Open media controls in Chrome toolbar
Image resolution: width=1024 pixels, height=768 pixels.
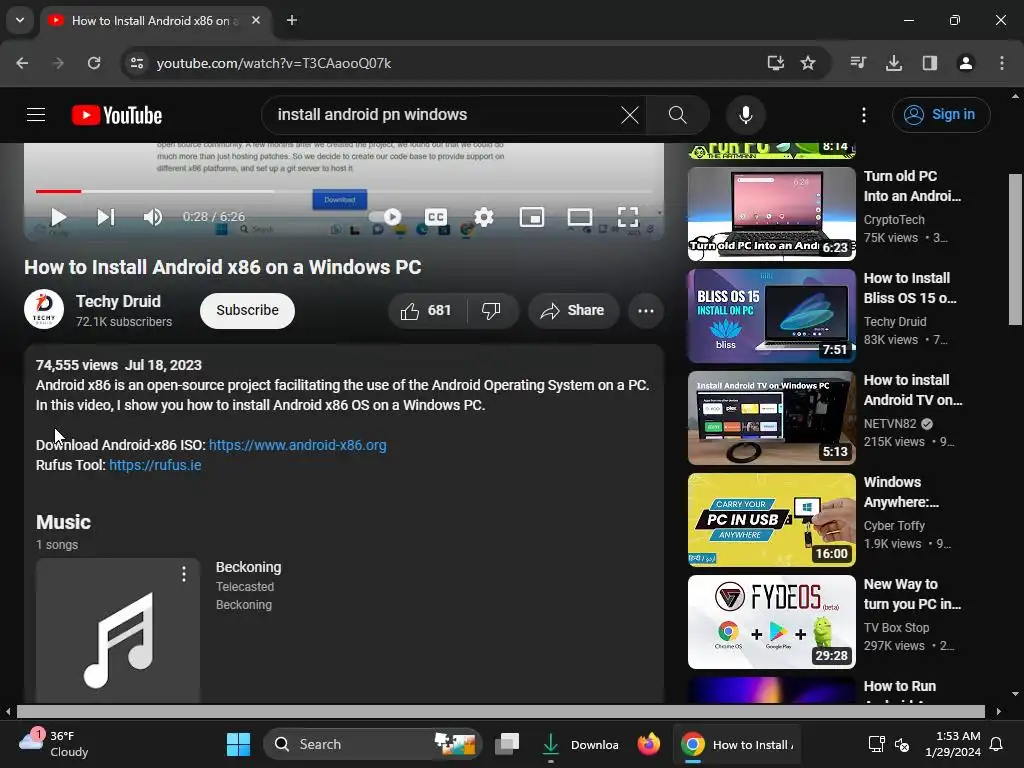click(858, 63)
